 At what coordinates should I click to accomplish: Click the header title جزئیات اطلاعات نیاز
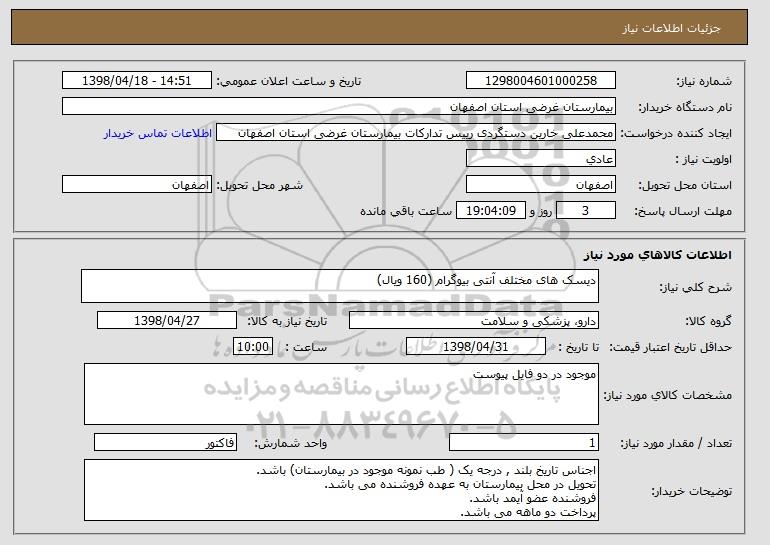(x=671, y=28)
